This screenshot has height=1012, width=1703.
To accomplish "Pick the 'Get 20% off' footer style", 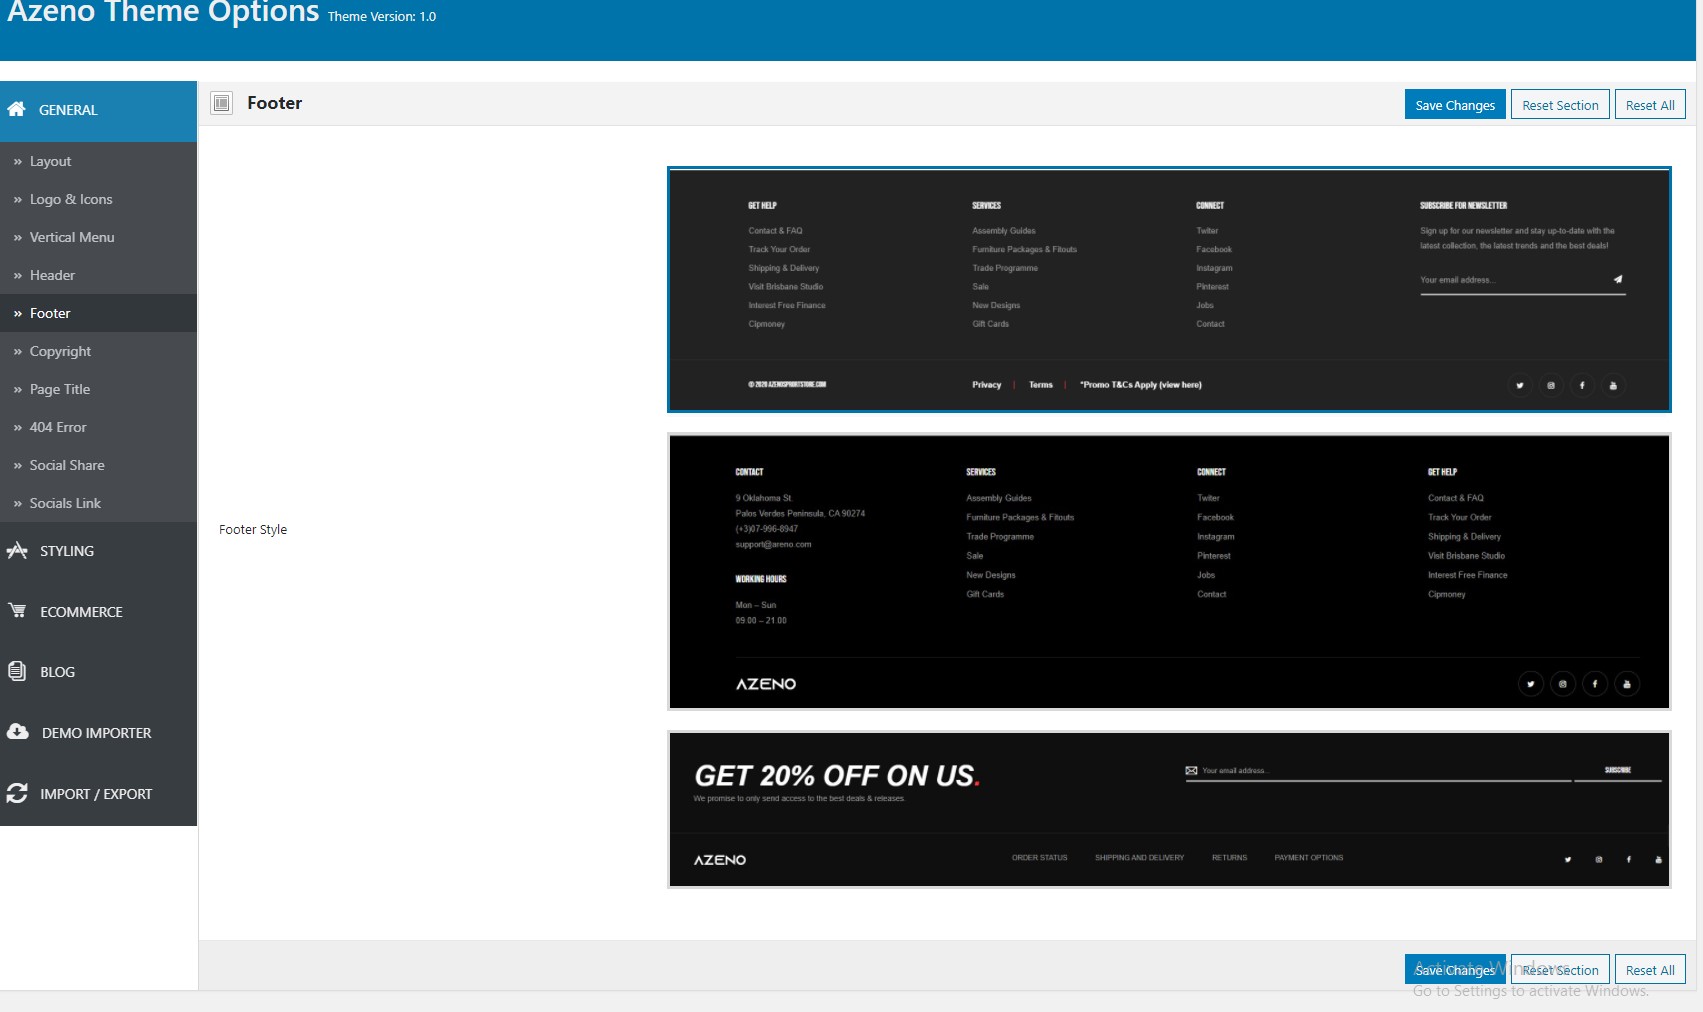I will (1169, 809).
